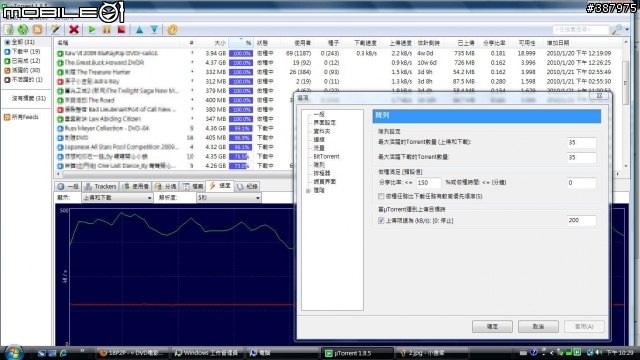
Task: Click the status icon of Law Abiding Citizen row
Action: click(60, 119)
